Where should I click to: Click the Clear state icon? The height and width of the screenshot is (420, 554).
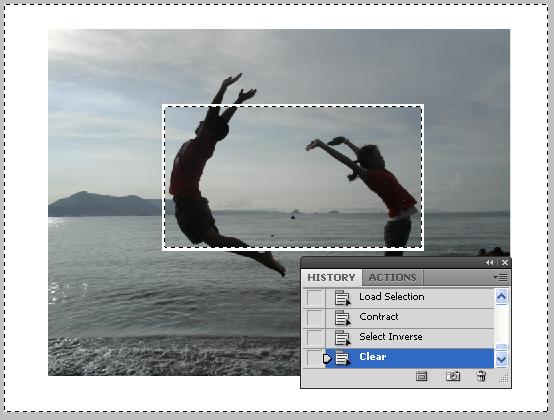(342, 358)
